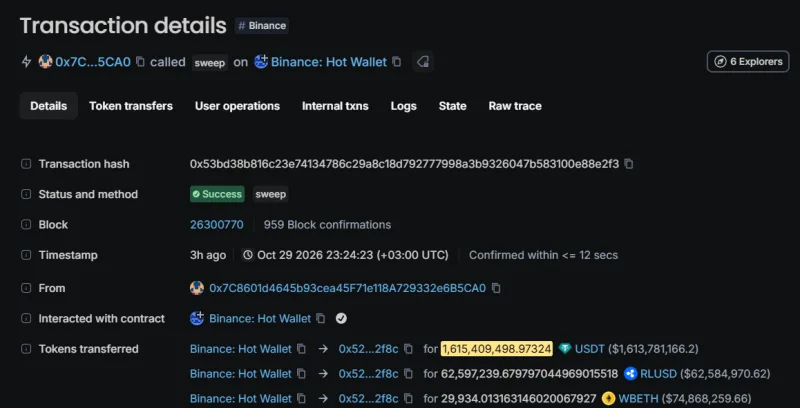The height and width of the screenshot is (408, 800).
Task: Click the avatar icon beside From address
Action: point(197,288)
